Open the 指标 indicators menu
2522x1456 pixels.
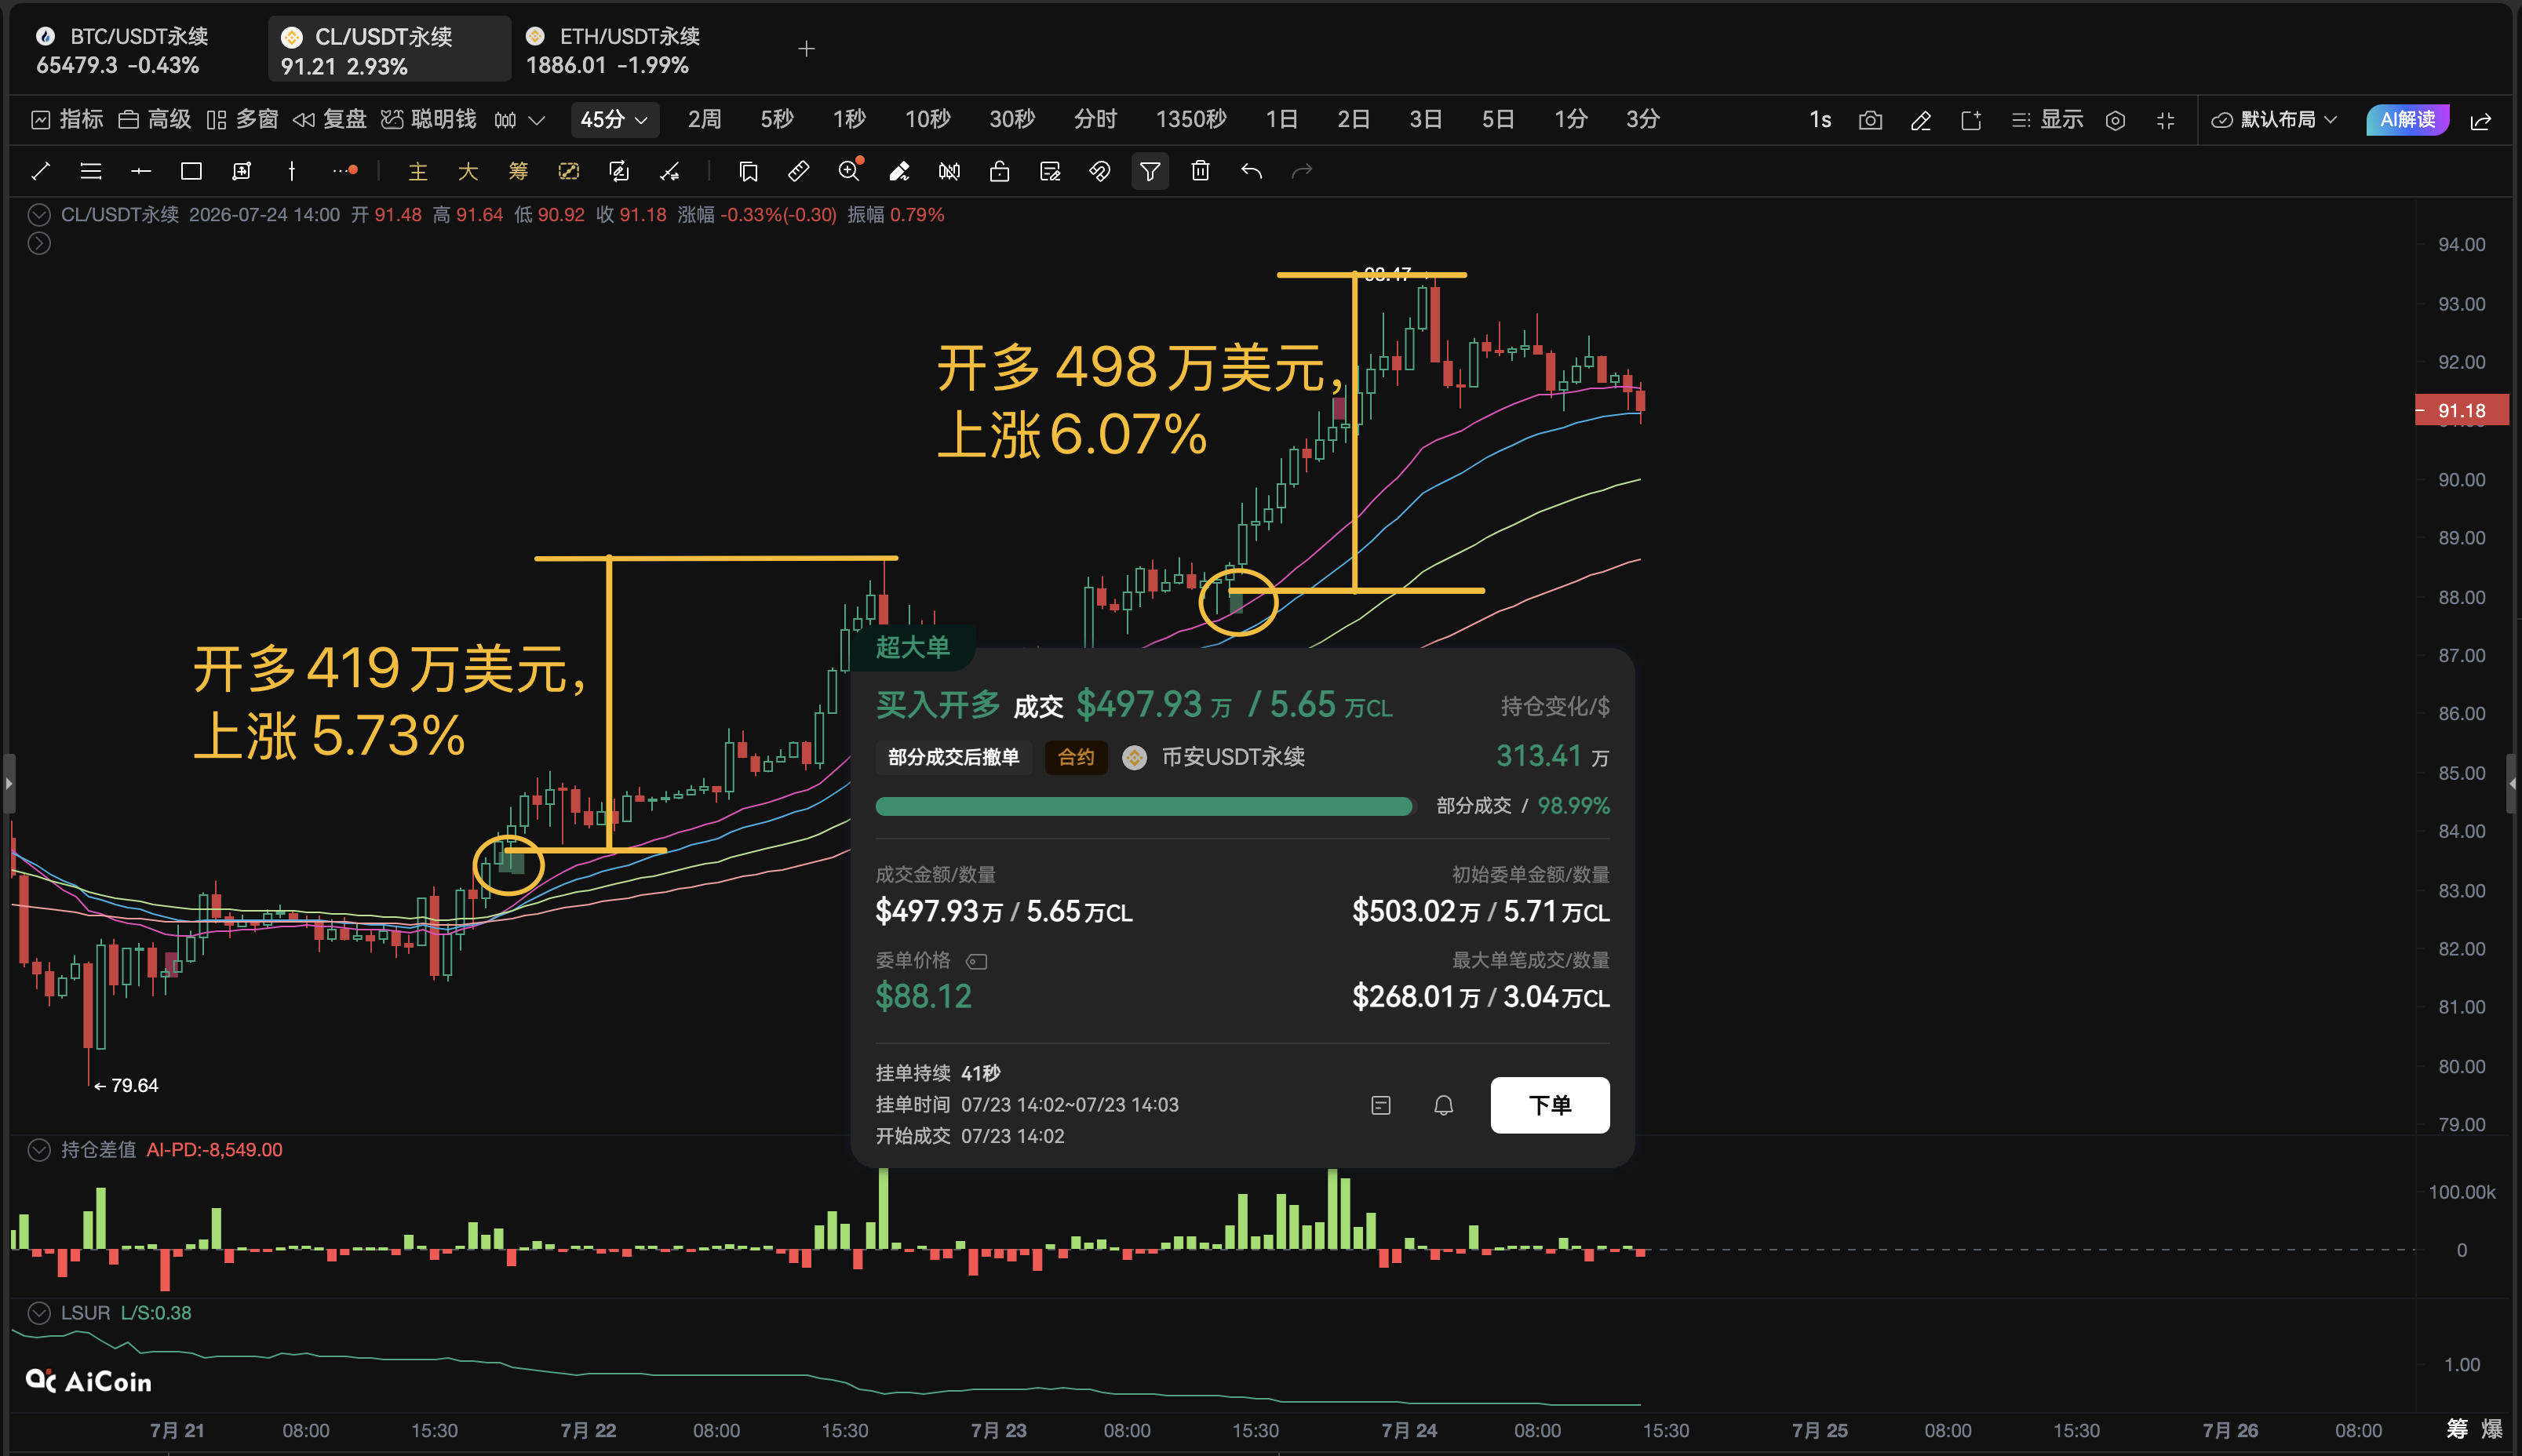pos(68,120)
